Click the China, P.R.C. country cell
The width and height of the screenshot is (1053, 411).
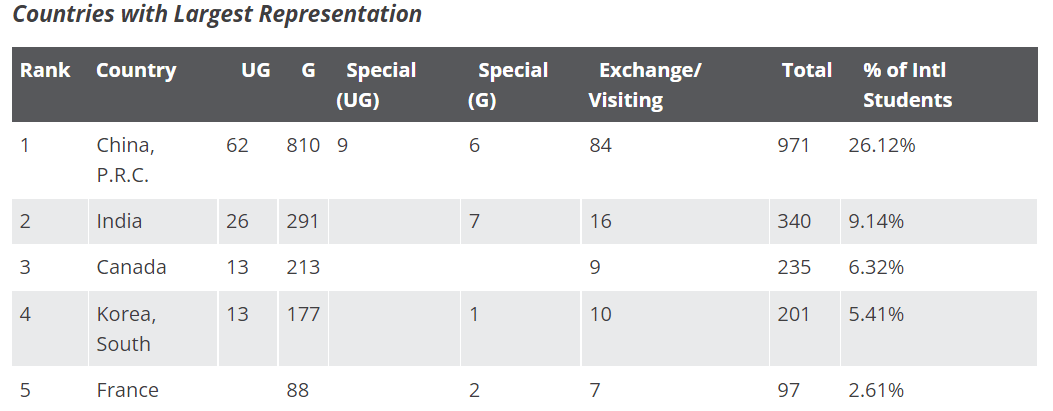[x=126, y=159]
